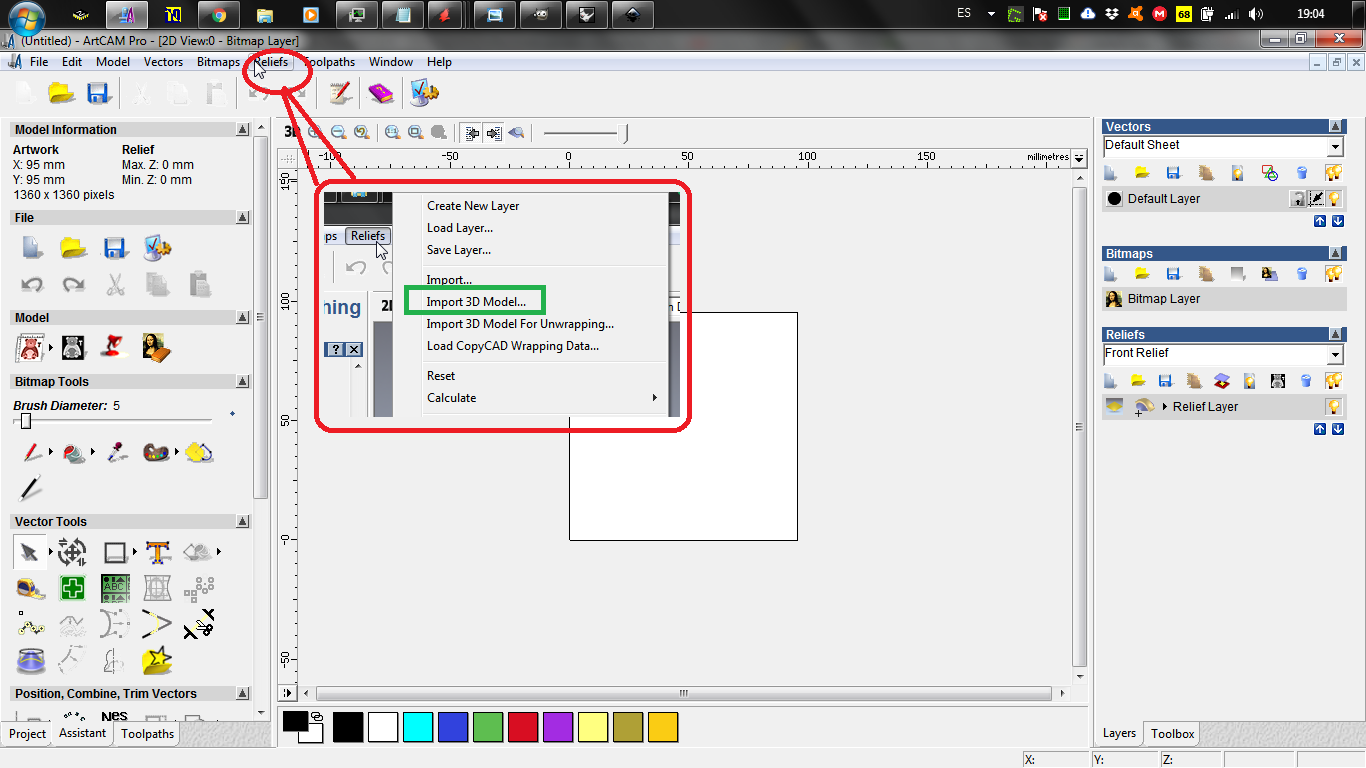Open the Bitmaps menu
The image size is (1366, 768).
point(218,62)
